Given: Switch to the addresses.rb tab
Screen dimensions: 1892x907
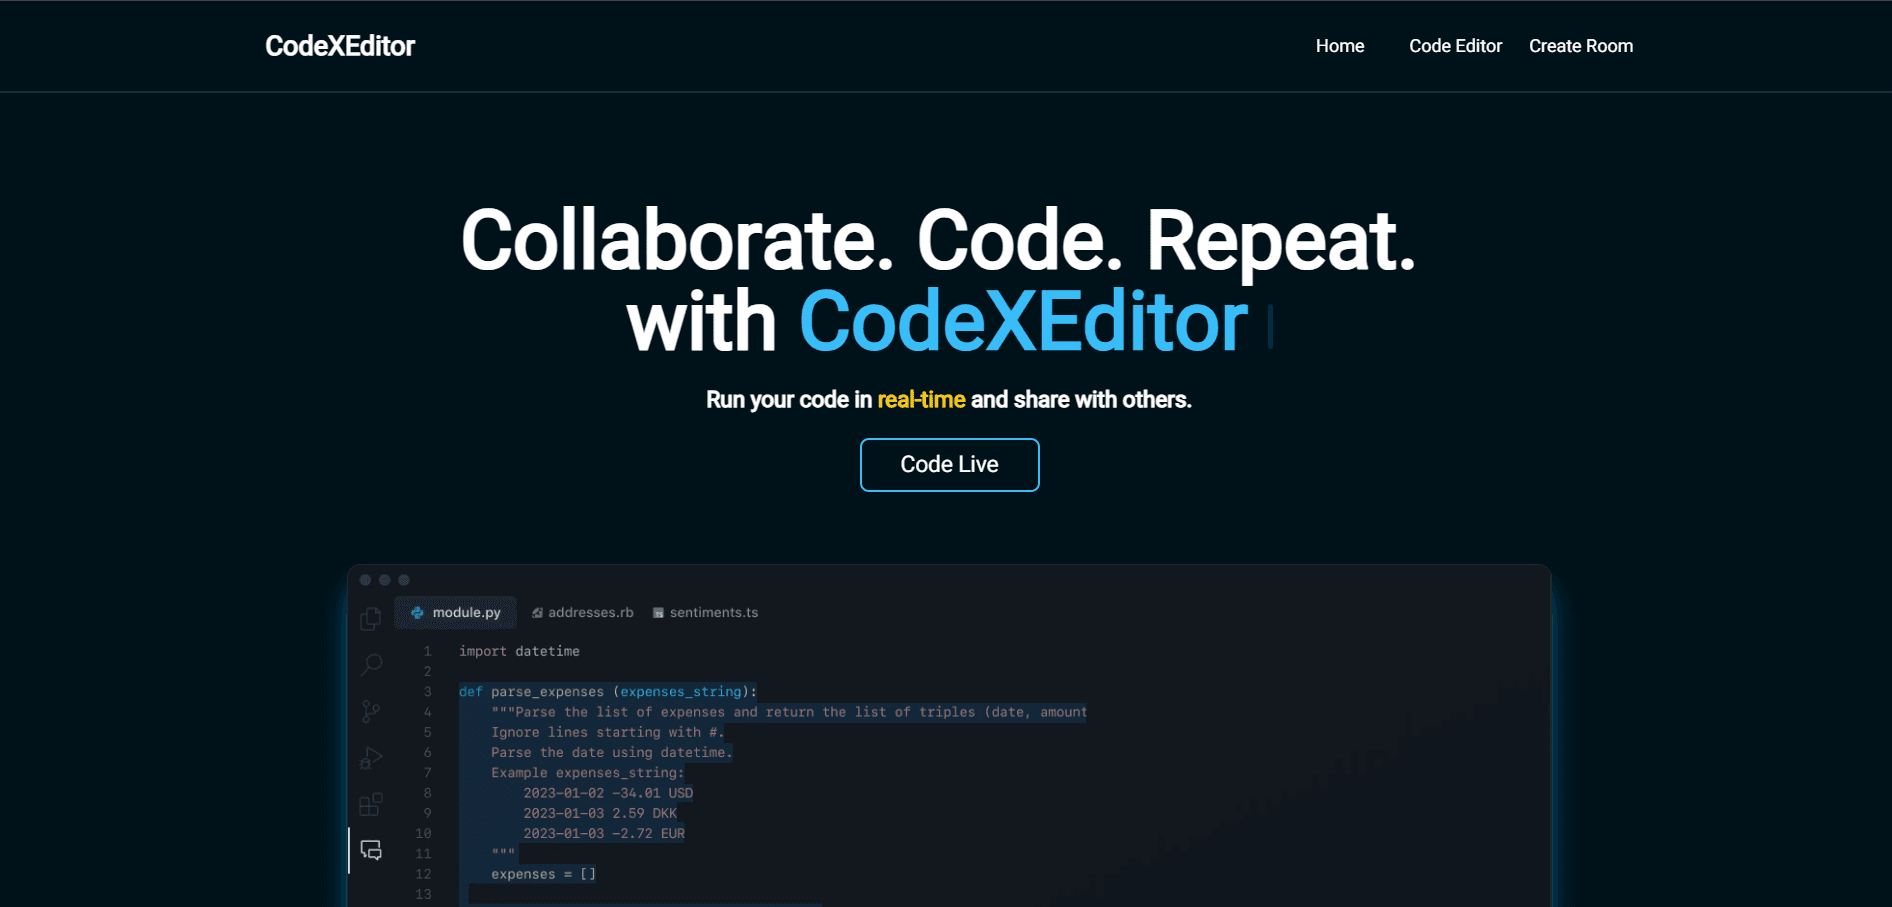Looking at the screenshot, I should coord(582,612).
